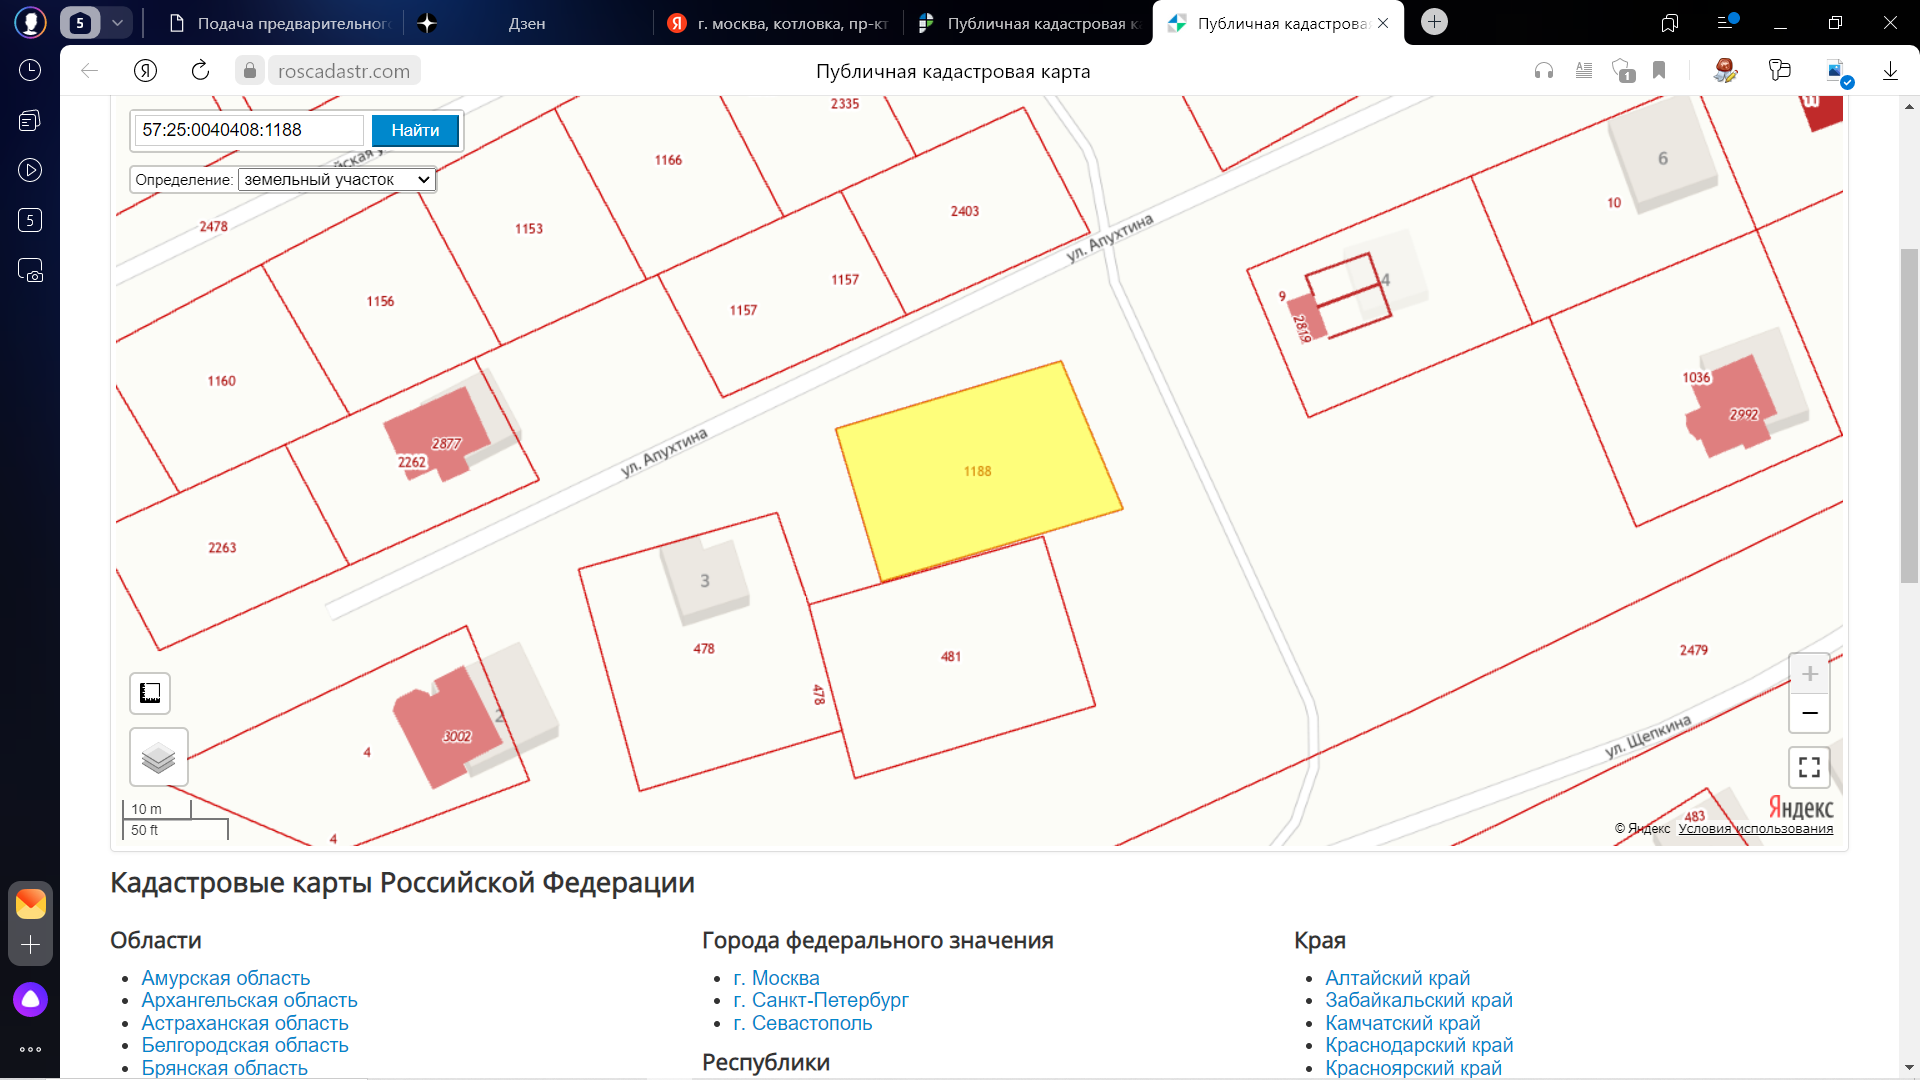
Task: Click the bookmark page icon
Action: [1659, 70]
